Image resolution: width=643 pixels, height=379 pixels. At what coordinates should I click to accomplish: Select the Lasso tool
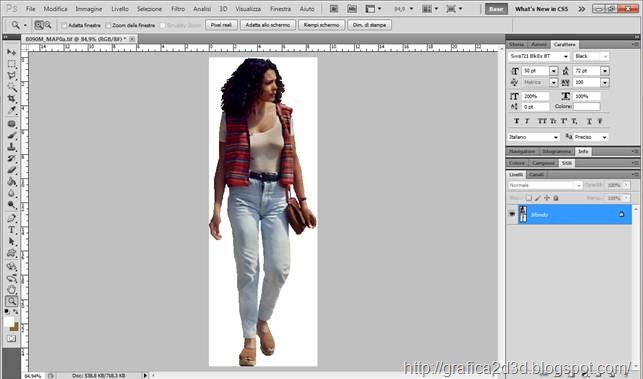pyautogui.click(x=11, y=76)
